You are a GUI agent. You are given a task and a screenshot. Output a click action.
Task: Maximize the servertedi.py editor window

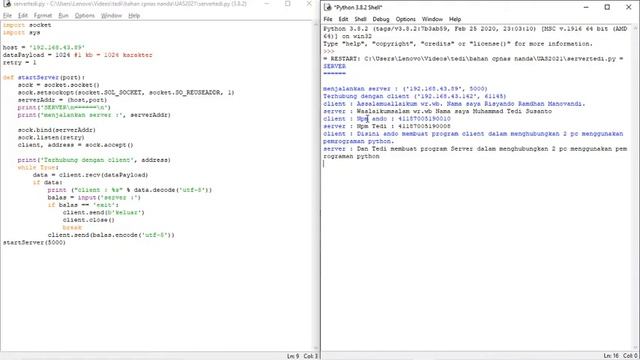tap(288, 4)
